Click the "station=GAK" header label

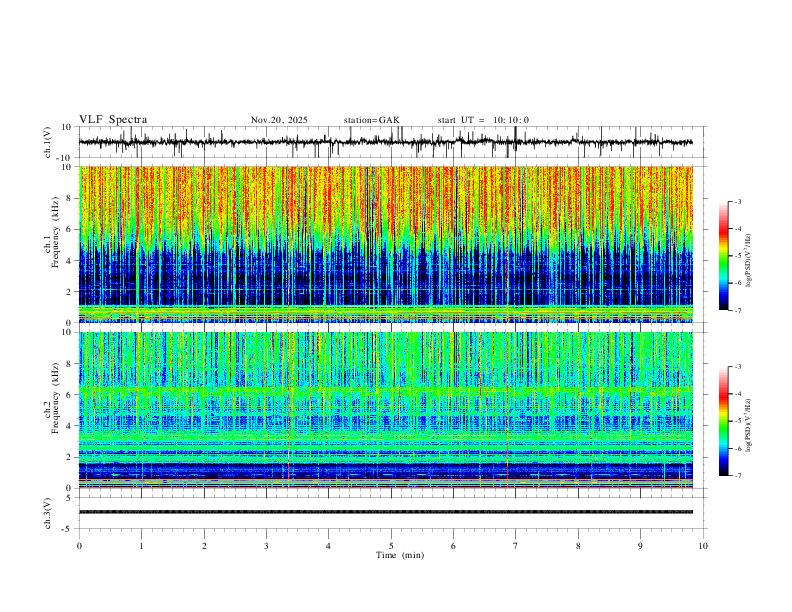click(371, 120)
